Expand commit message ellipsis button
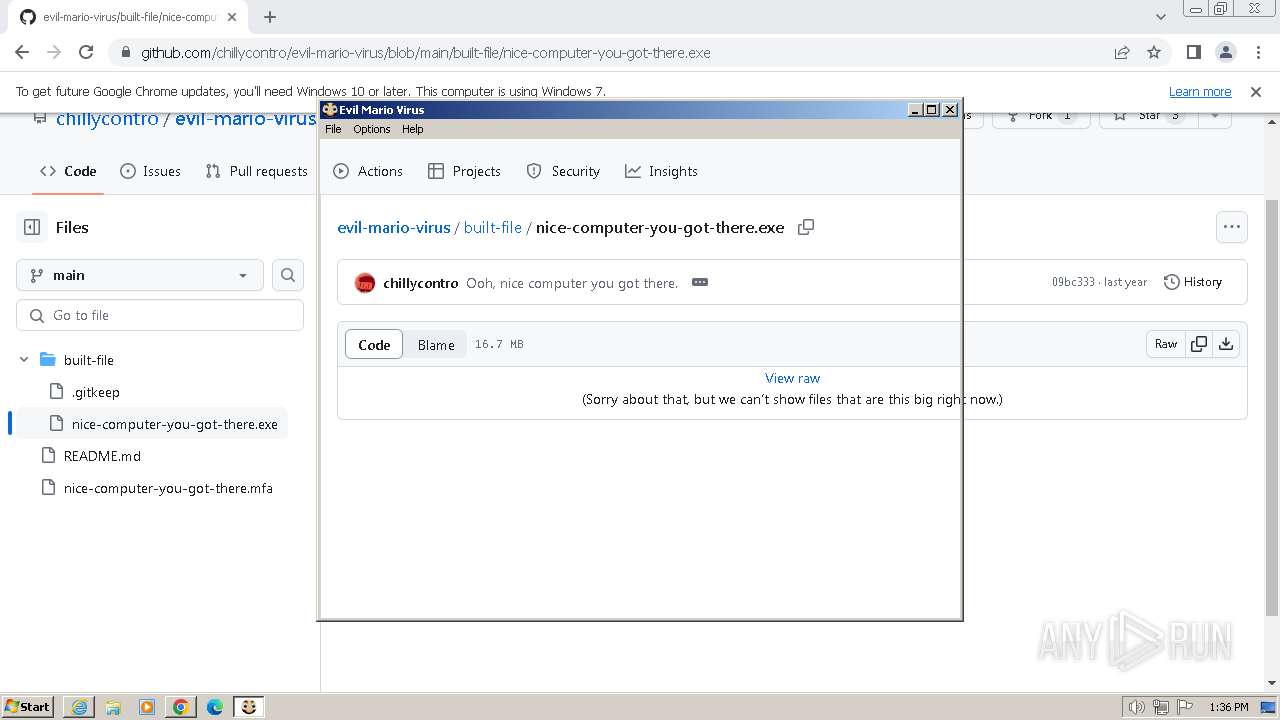This screenshot has height=720, width=1280. pyautogui.click(x=700, y=282)
